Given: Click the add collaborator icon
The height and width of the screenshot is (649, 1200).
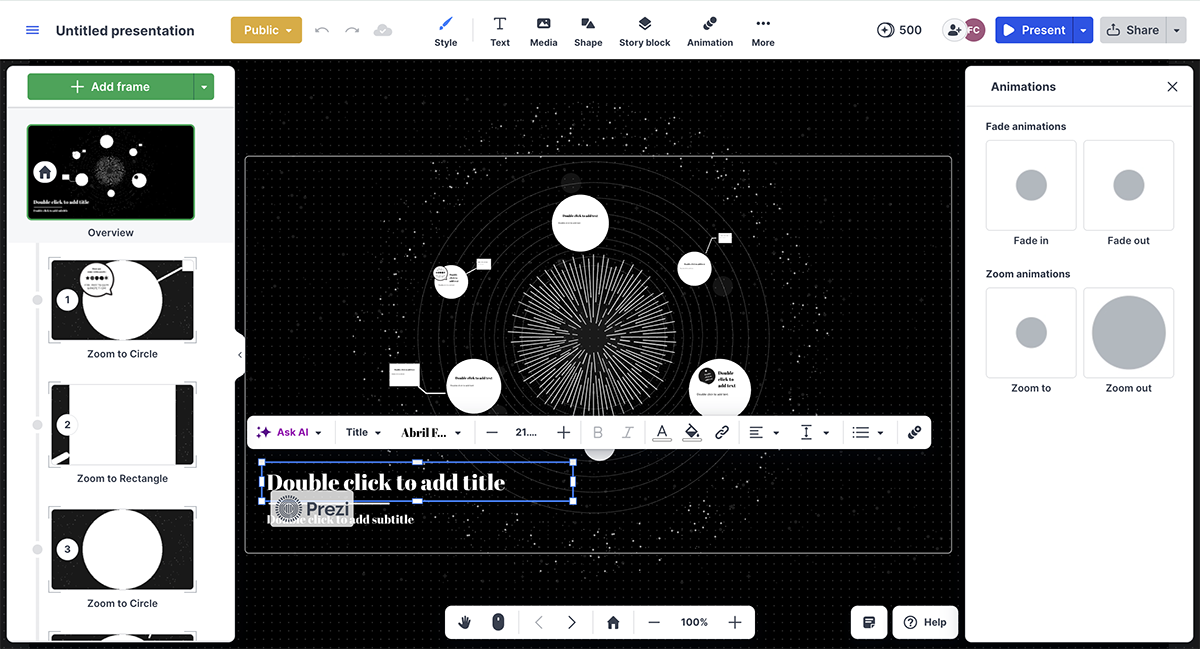Looking at the screenshot, I should (x=953, y=30).
